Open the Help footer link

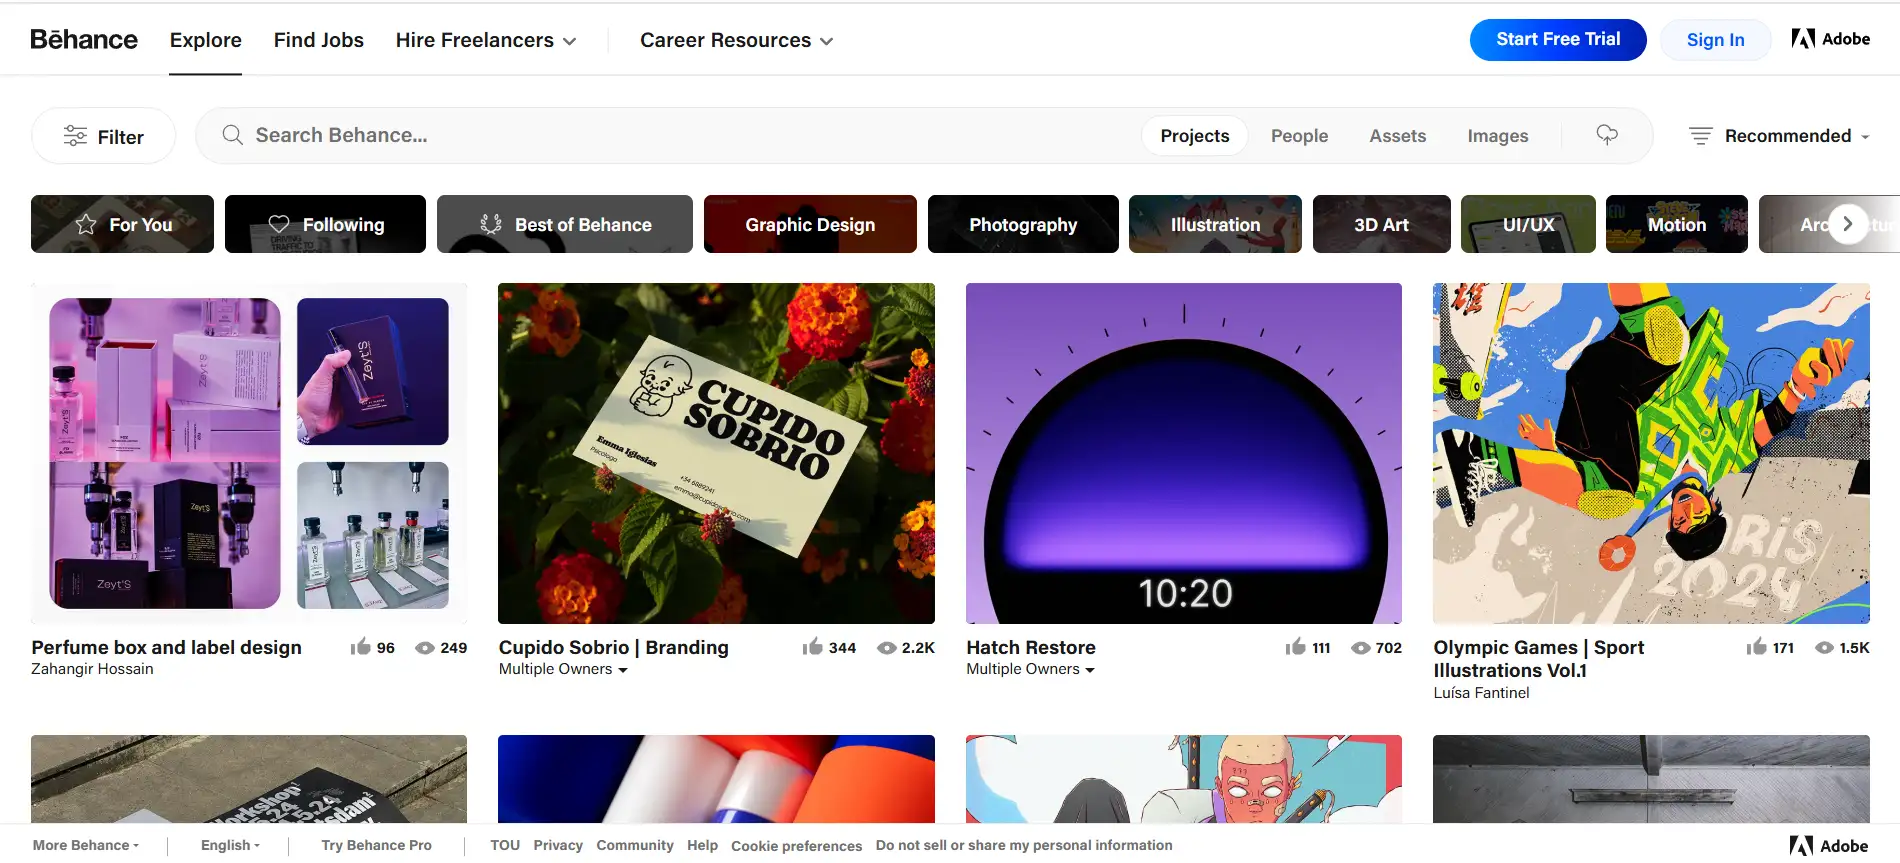[702, 845]
